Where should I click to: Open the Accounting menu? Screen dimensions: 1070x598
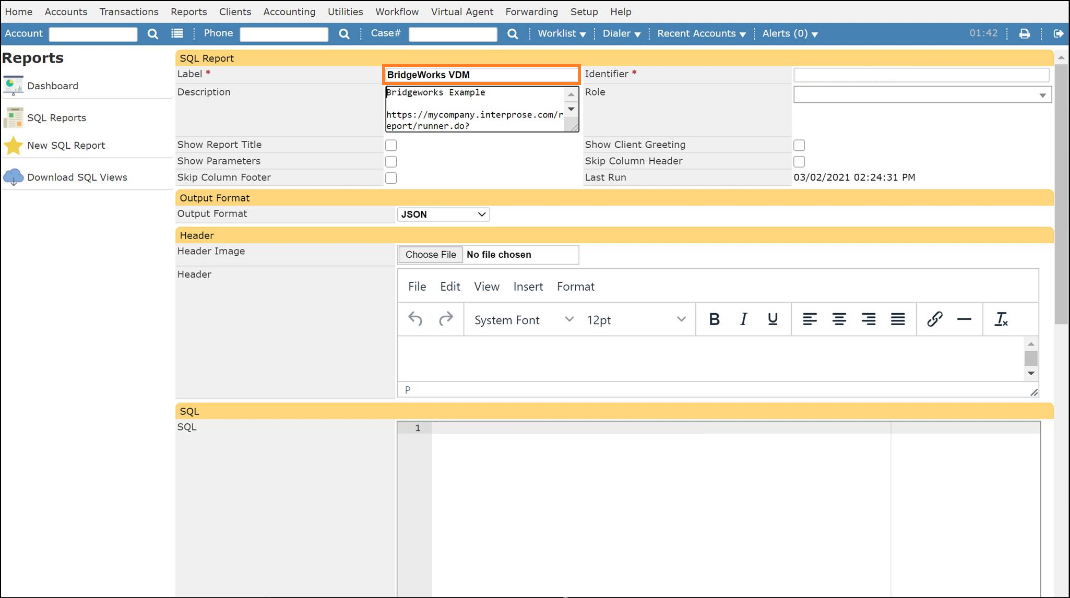(289, 12)
